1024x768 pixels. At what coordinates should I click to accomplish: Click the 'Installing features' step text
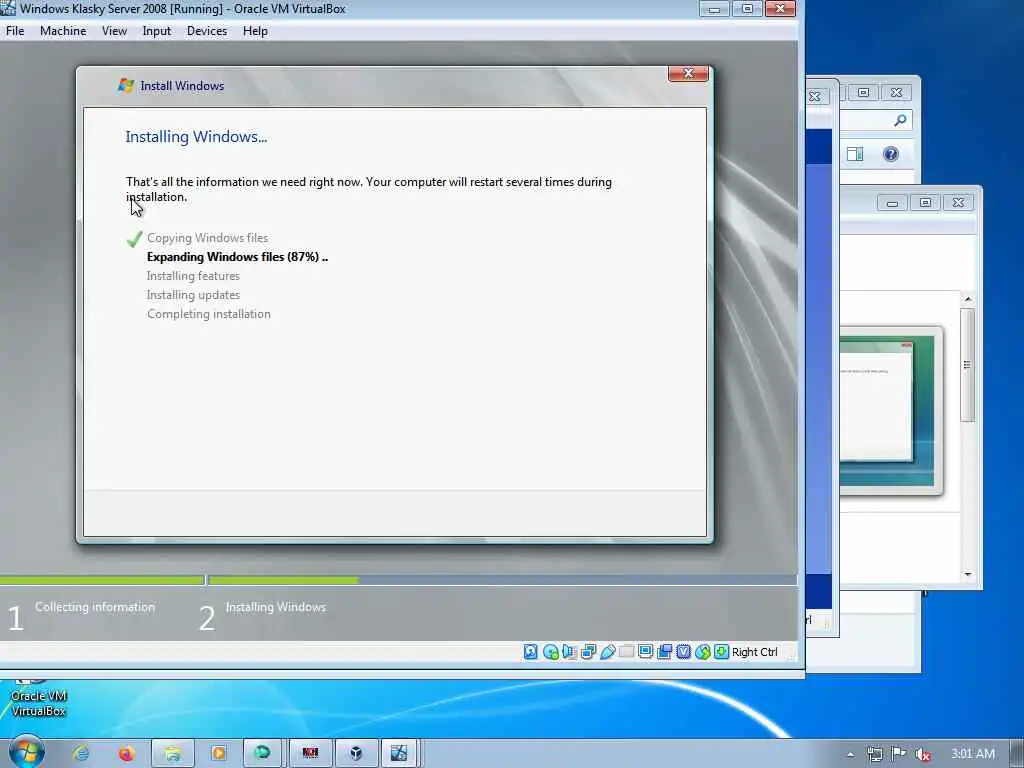pyautogui.click(x=193, y=276)
